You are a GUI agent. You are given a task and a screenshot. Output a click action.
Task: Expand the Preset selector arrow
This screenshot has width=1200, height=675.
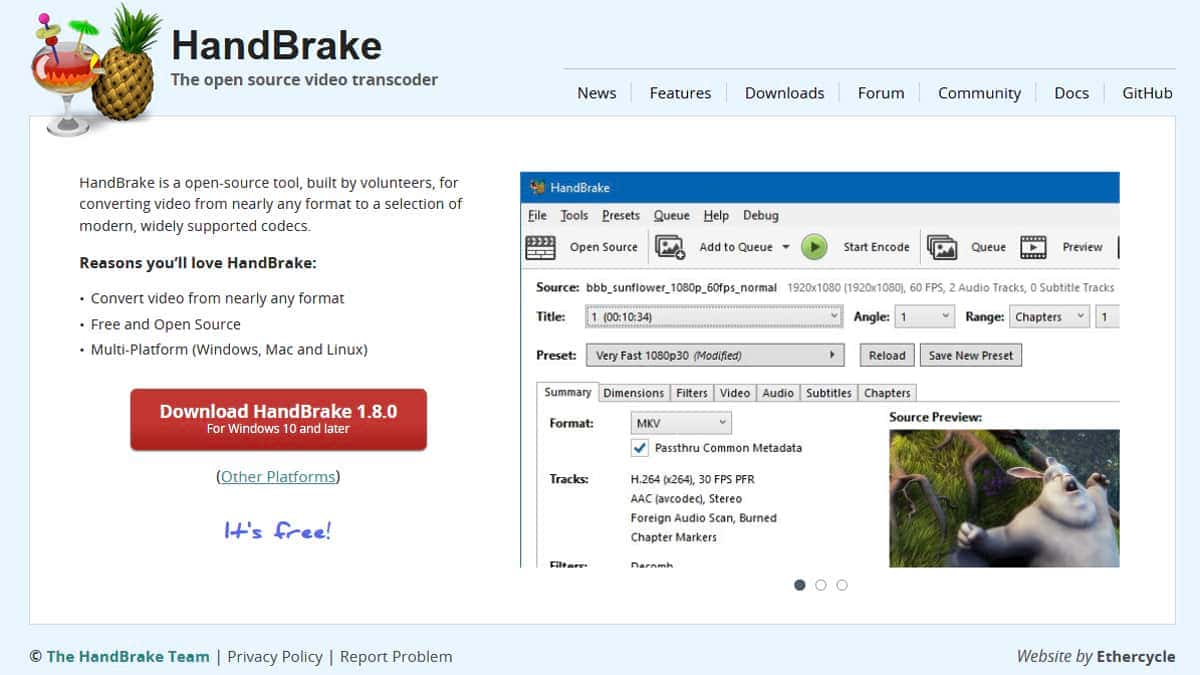point(831,354)
